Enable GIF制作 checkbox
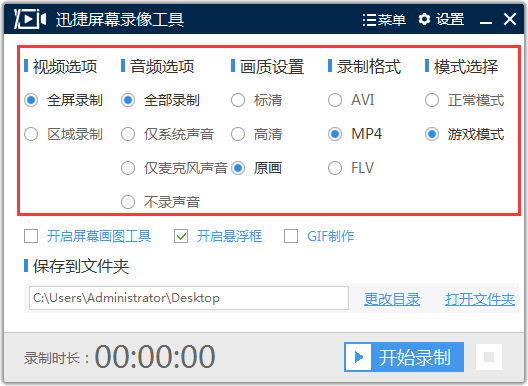The height and width of the screenshot is (386, 528). [291, 236]
